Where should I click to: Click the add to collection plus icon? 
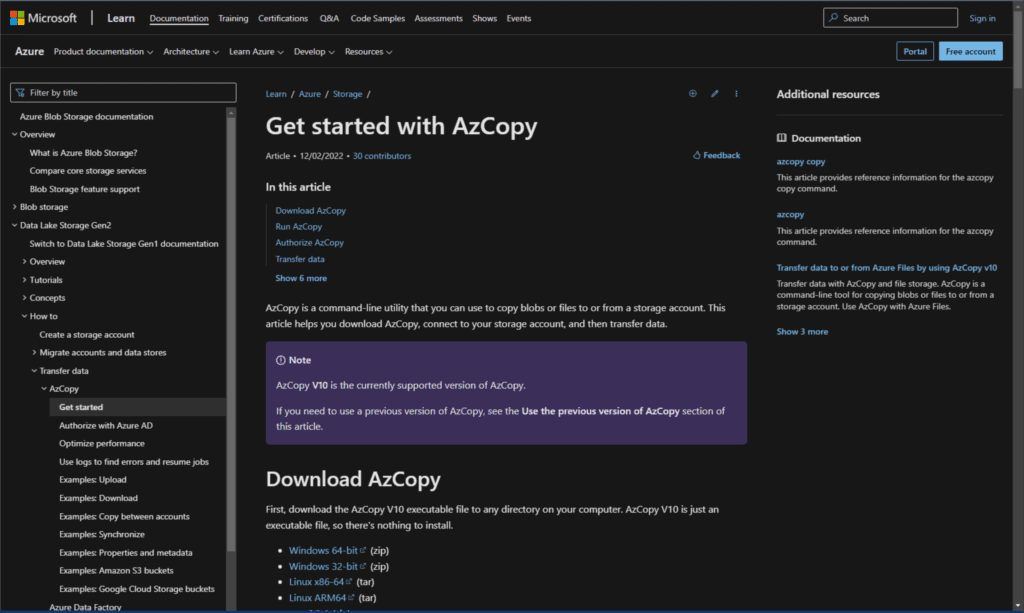692,93
